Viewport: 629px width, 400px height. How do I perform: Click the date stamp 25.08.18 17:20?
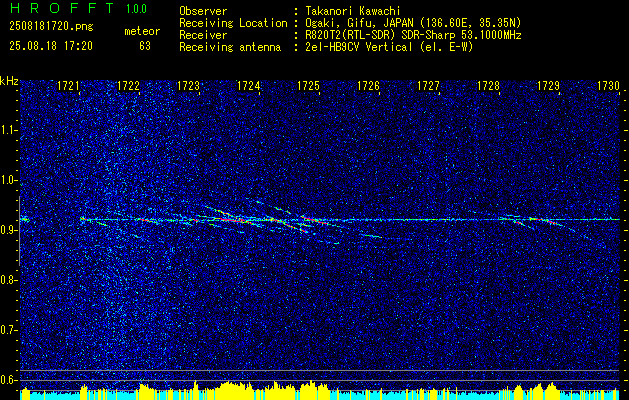point(51,46)
